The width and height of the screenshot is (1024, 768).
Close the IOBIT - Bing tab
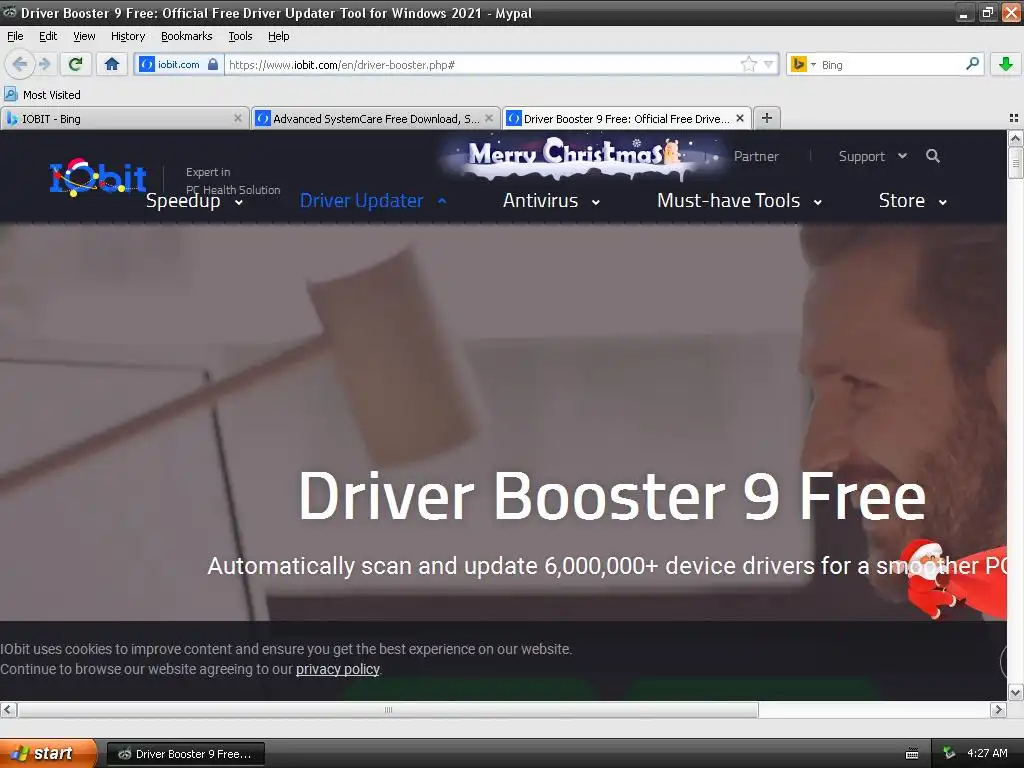[x=238, y=118]
